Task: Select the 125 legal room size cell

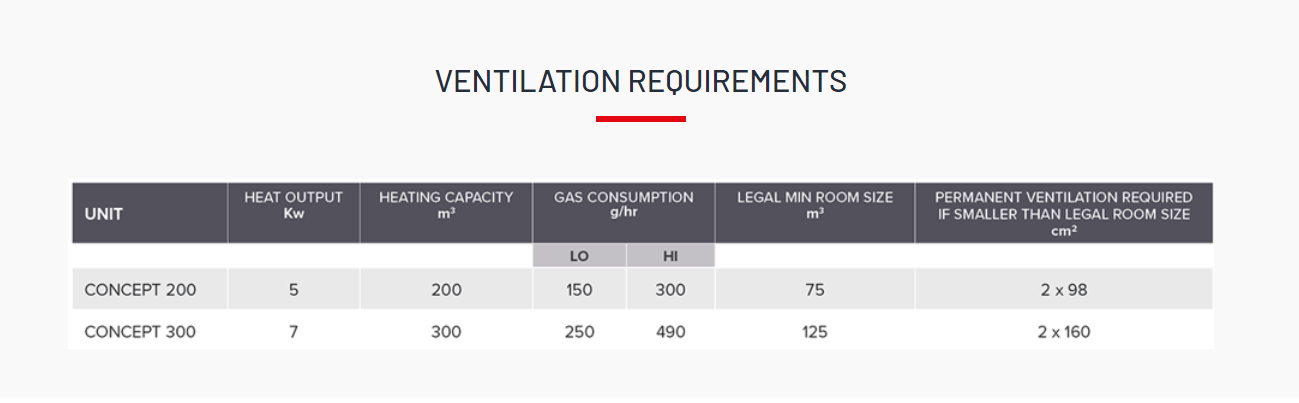Action: click(814, 332)
